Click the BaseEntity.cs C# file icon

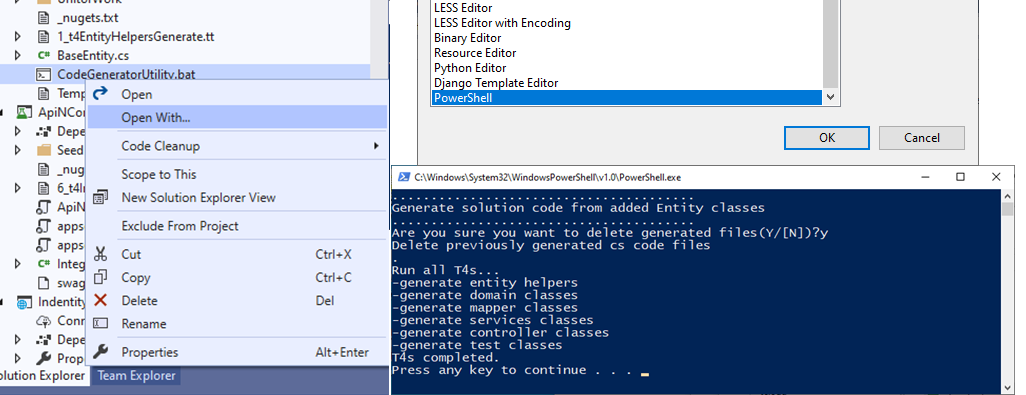point(44,56)
